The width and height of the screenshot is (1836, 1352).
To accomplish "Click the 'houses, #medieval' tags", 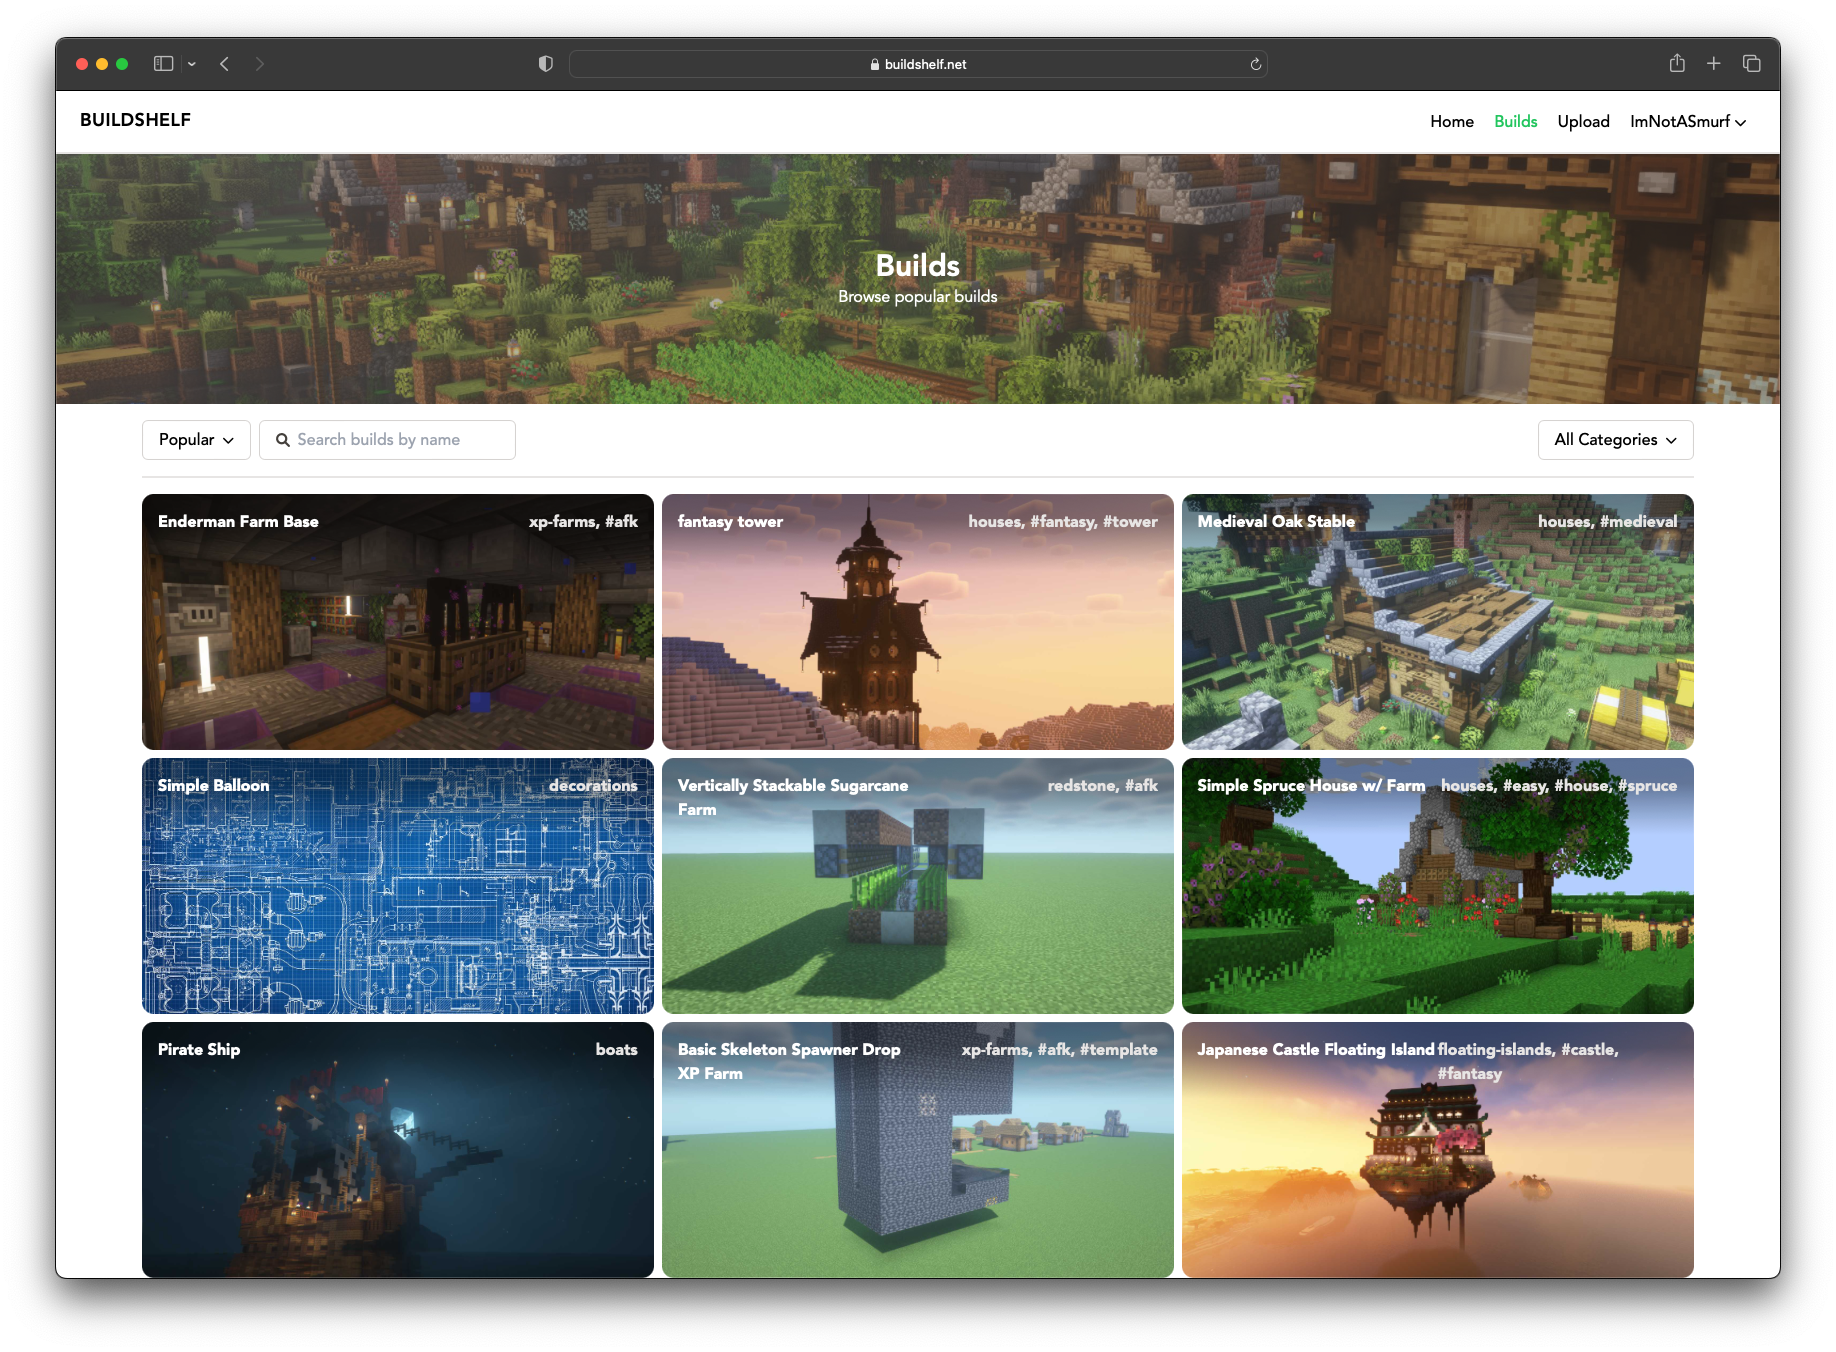I will pos(1608,521).
